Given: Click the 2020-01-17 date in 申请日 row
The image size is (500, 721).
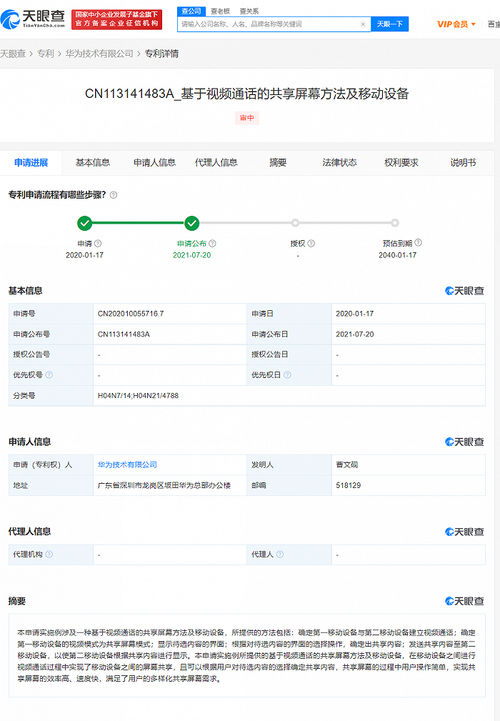Looking at the screenshot, I should tap(355, 314).
